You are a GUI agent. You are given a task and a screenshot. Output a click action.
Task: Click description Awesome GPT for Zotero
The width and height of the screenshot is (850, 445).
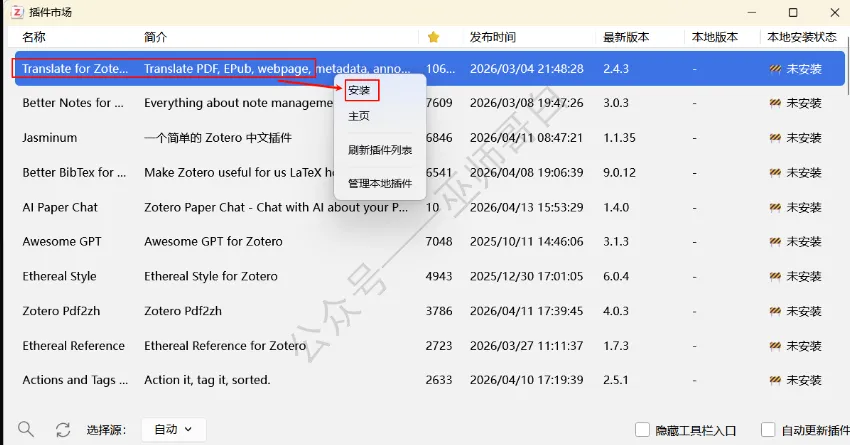(213, 241)
